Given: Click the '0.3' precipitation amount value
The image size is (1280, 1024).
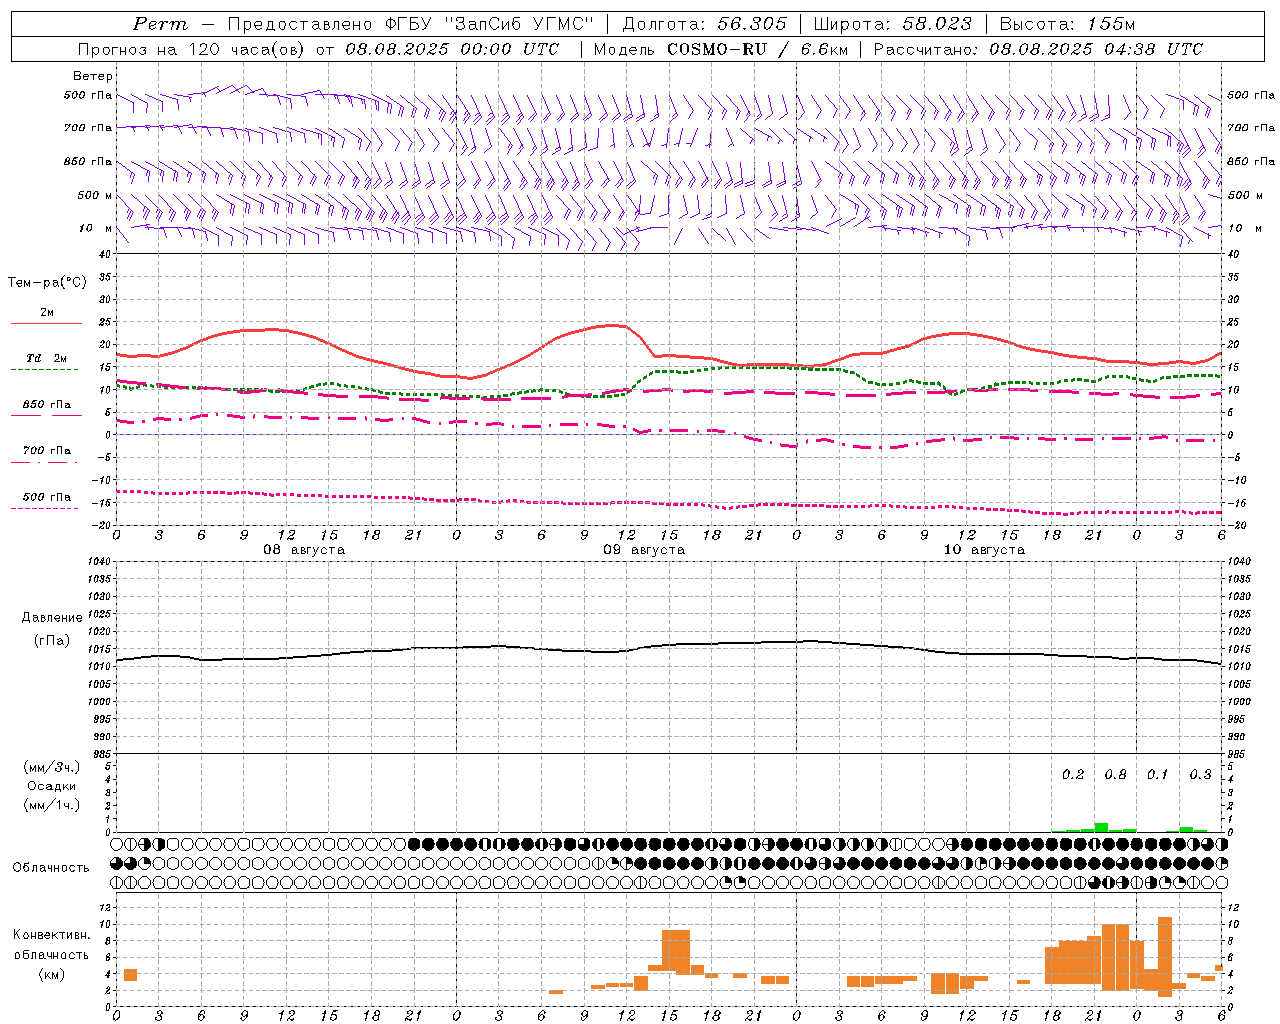Looking at the screenshot, I should tap(1200, 774).
